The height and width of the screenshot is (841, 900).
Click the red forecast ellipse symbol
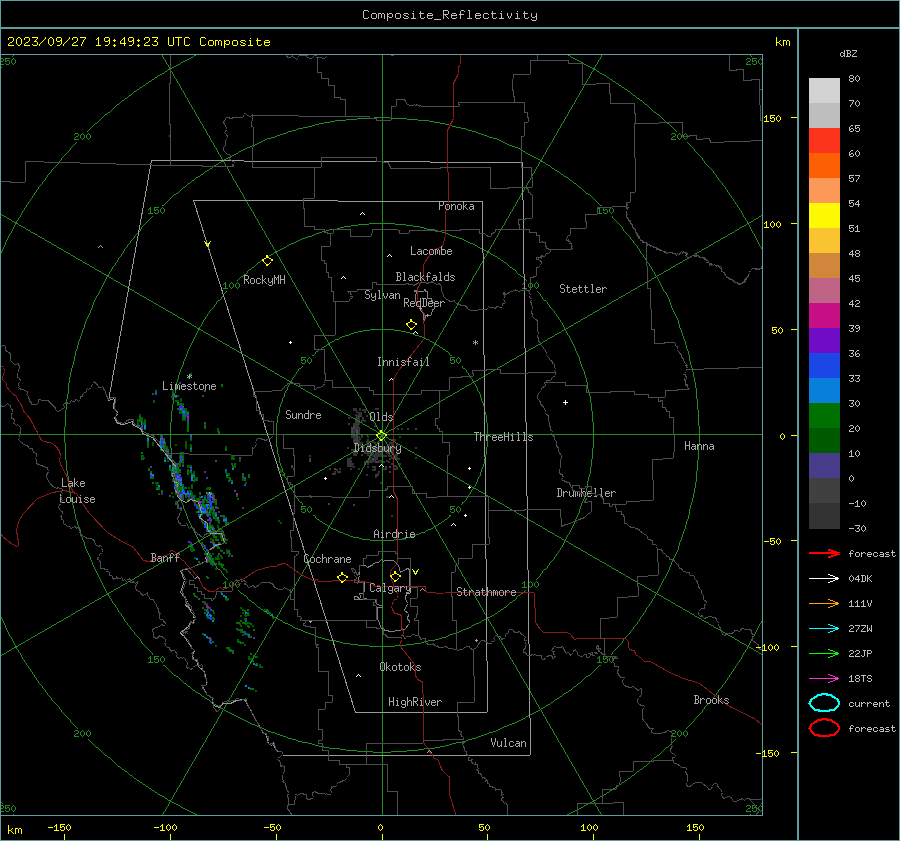pos(824,728)
